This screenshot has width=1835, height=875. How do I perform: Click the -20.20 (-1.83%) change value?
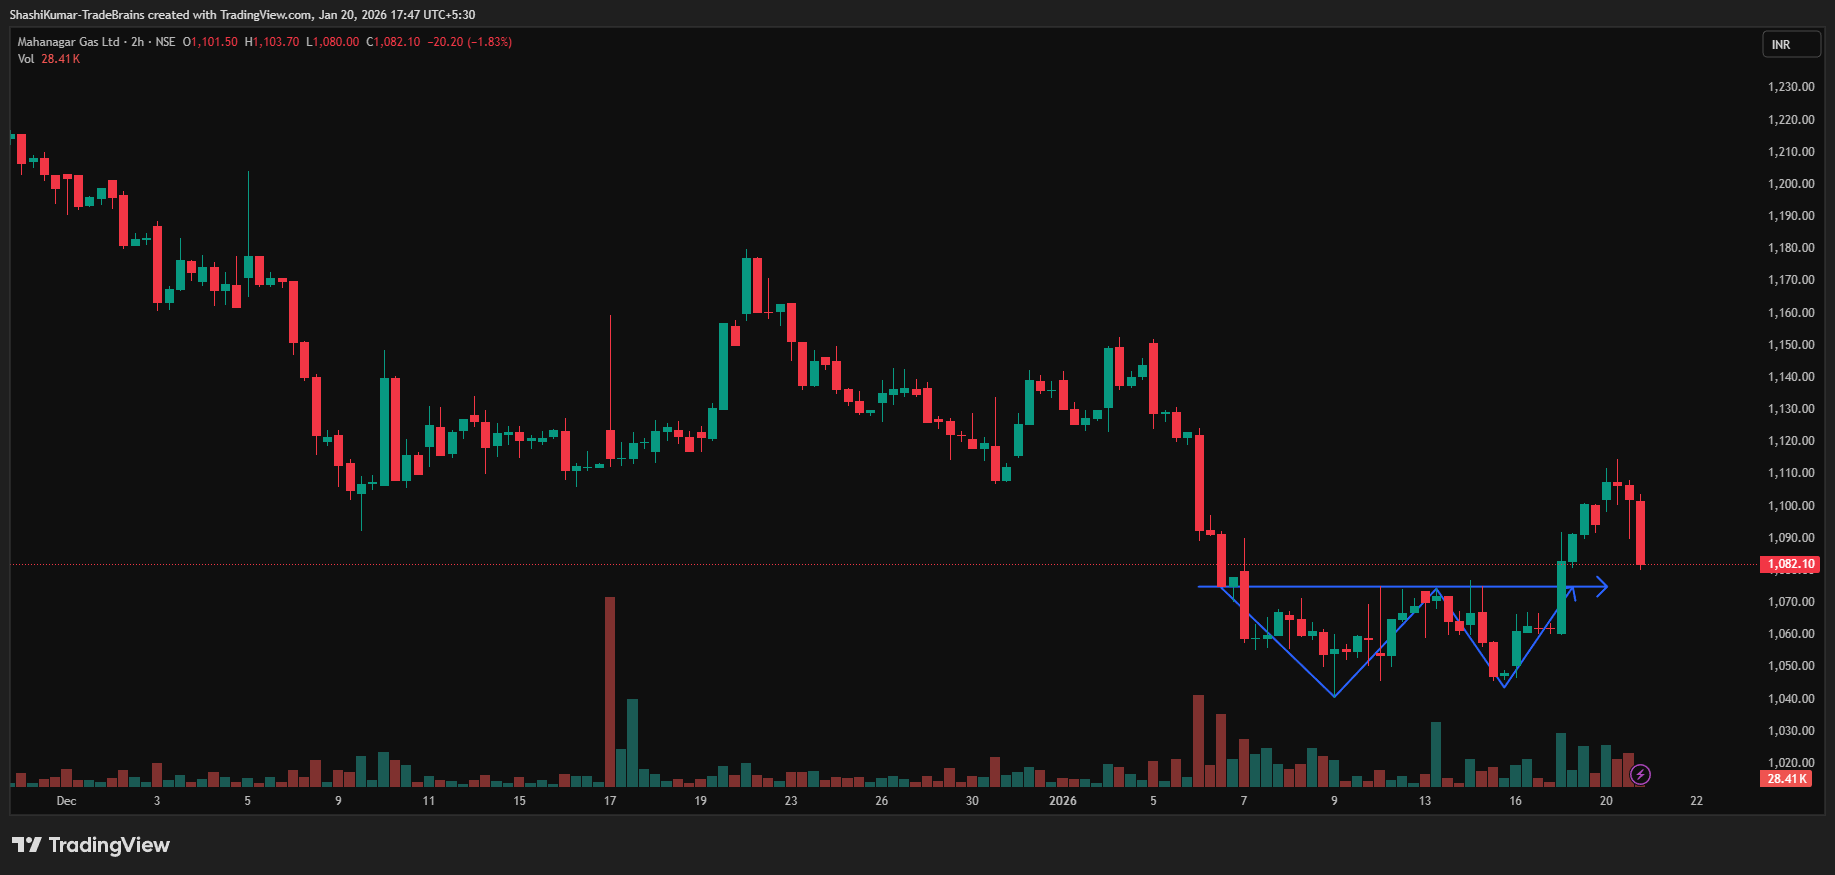pyautogui.click(x=469, y=42)
